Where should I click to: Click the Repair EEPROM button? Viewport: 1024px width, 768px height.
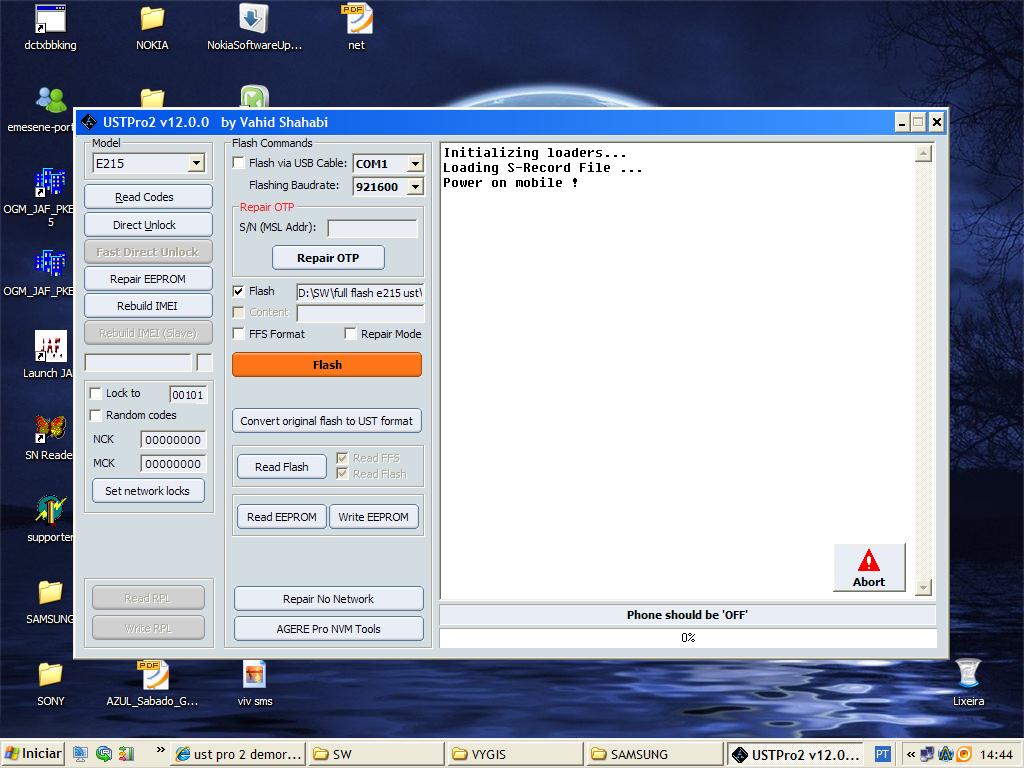click(148, 279)
